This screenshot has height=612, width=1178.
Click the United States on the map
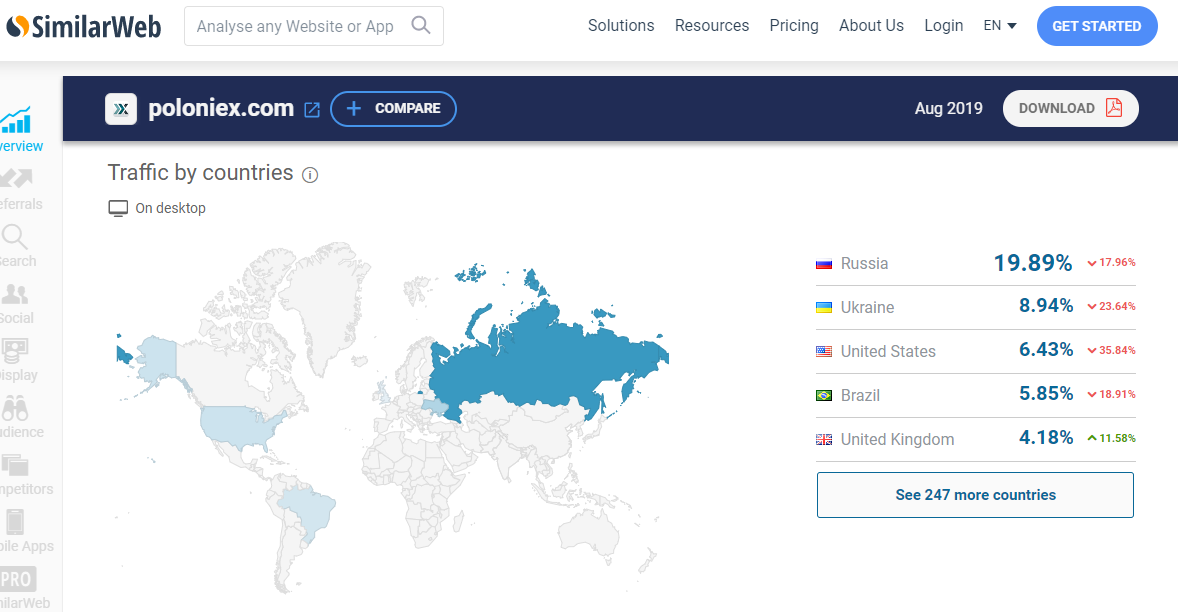tap(237, 427)
